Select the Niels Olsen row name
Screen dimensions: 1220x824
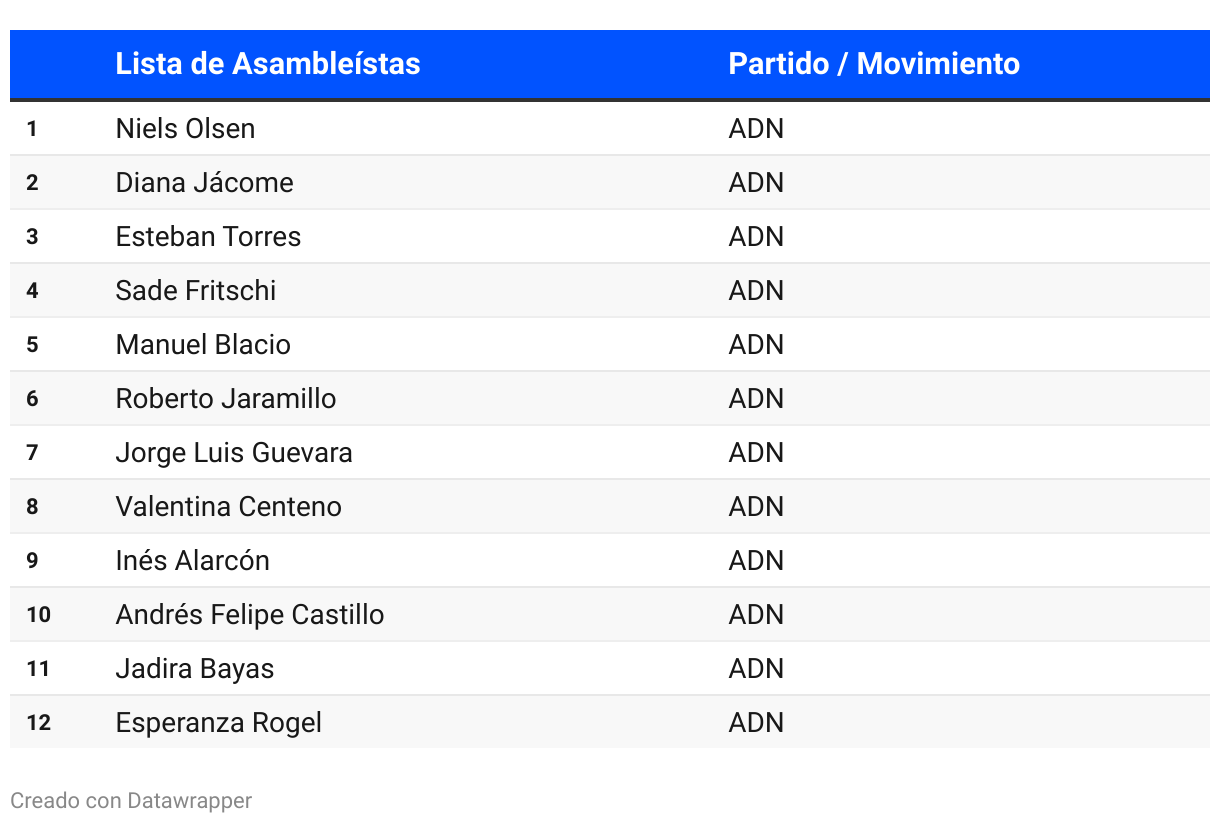pos(185,129)
